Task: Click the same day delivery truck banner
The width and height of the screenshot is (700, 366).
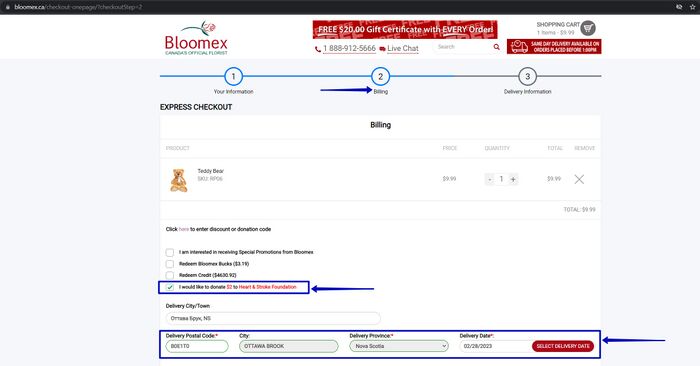Action: click(x=554, y=46)
